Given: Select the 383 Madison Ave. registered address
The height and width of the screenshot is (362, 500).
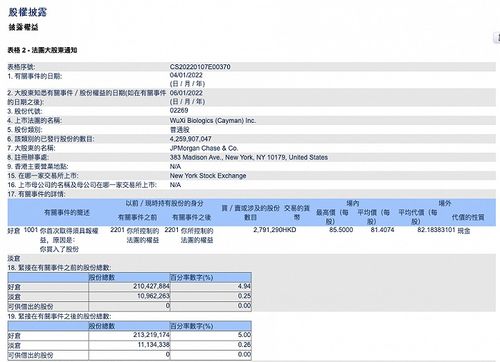Looking at the screenshot, I should [249, 157].
